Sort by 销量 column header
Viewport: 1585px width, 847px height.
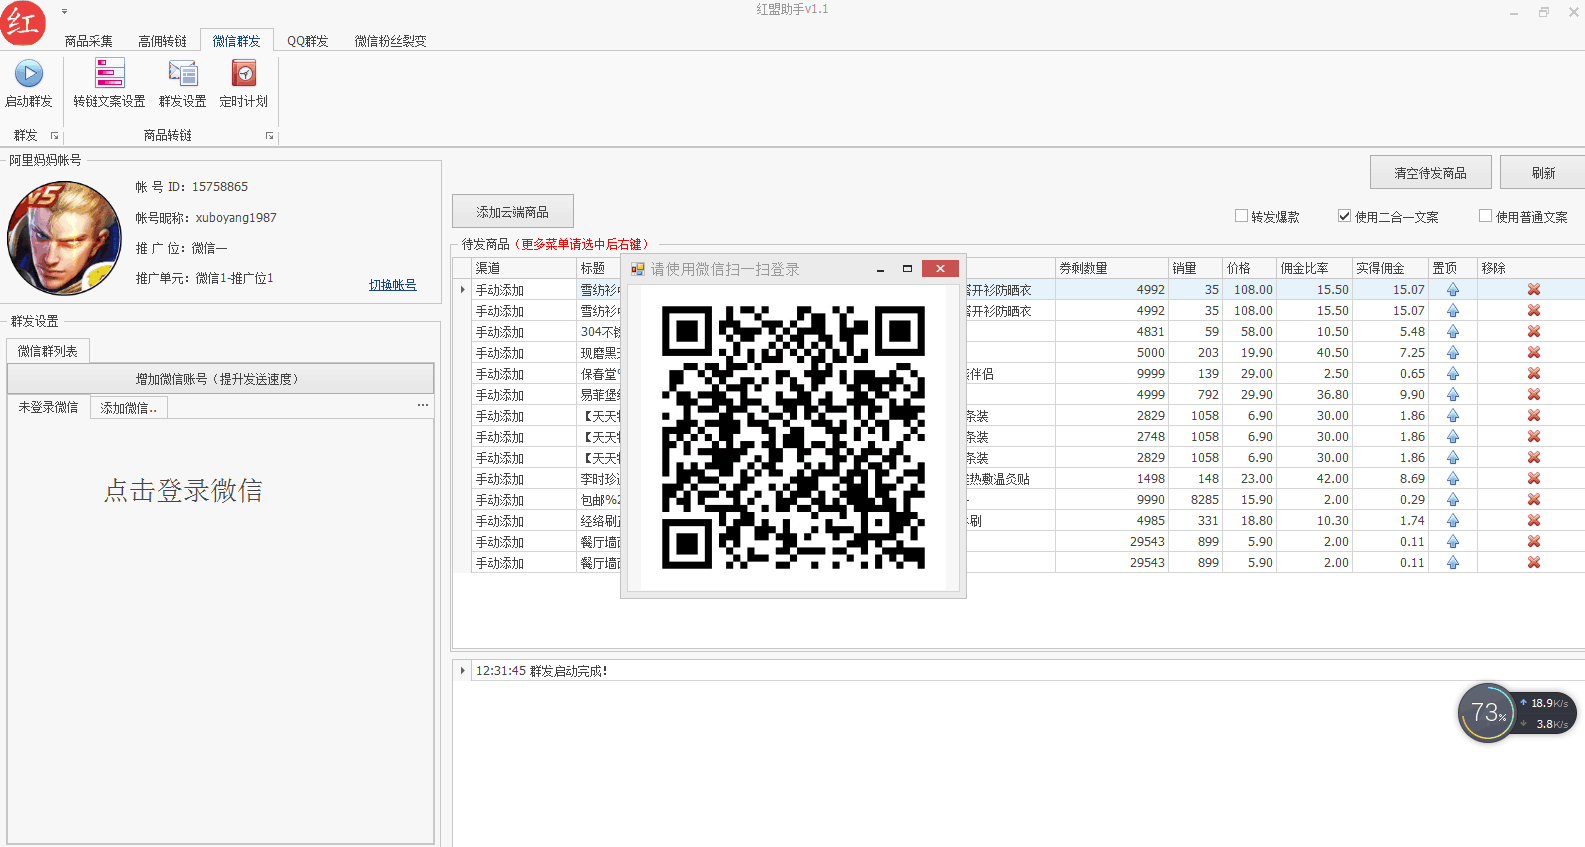pyautogui.click(x=1196, y=268)
